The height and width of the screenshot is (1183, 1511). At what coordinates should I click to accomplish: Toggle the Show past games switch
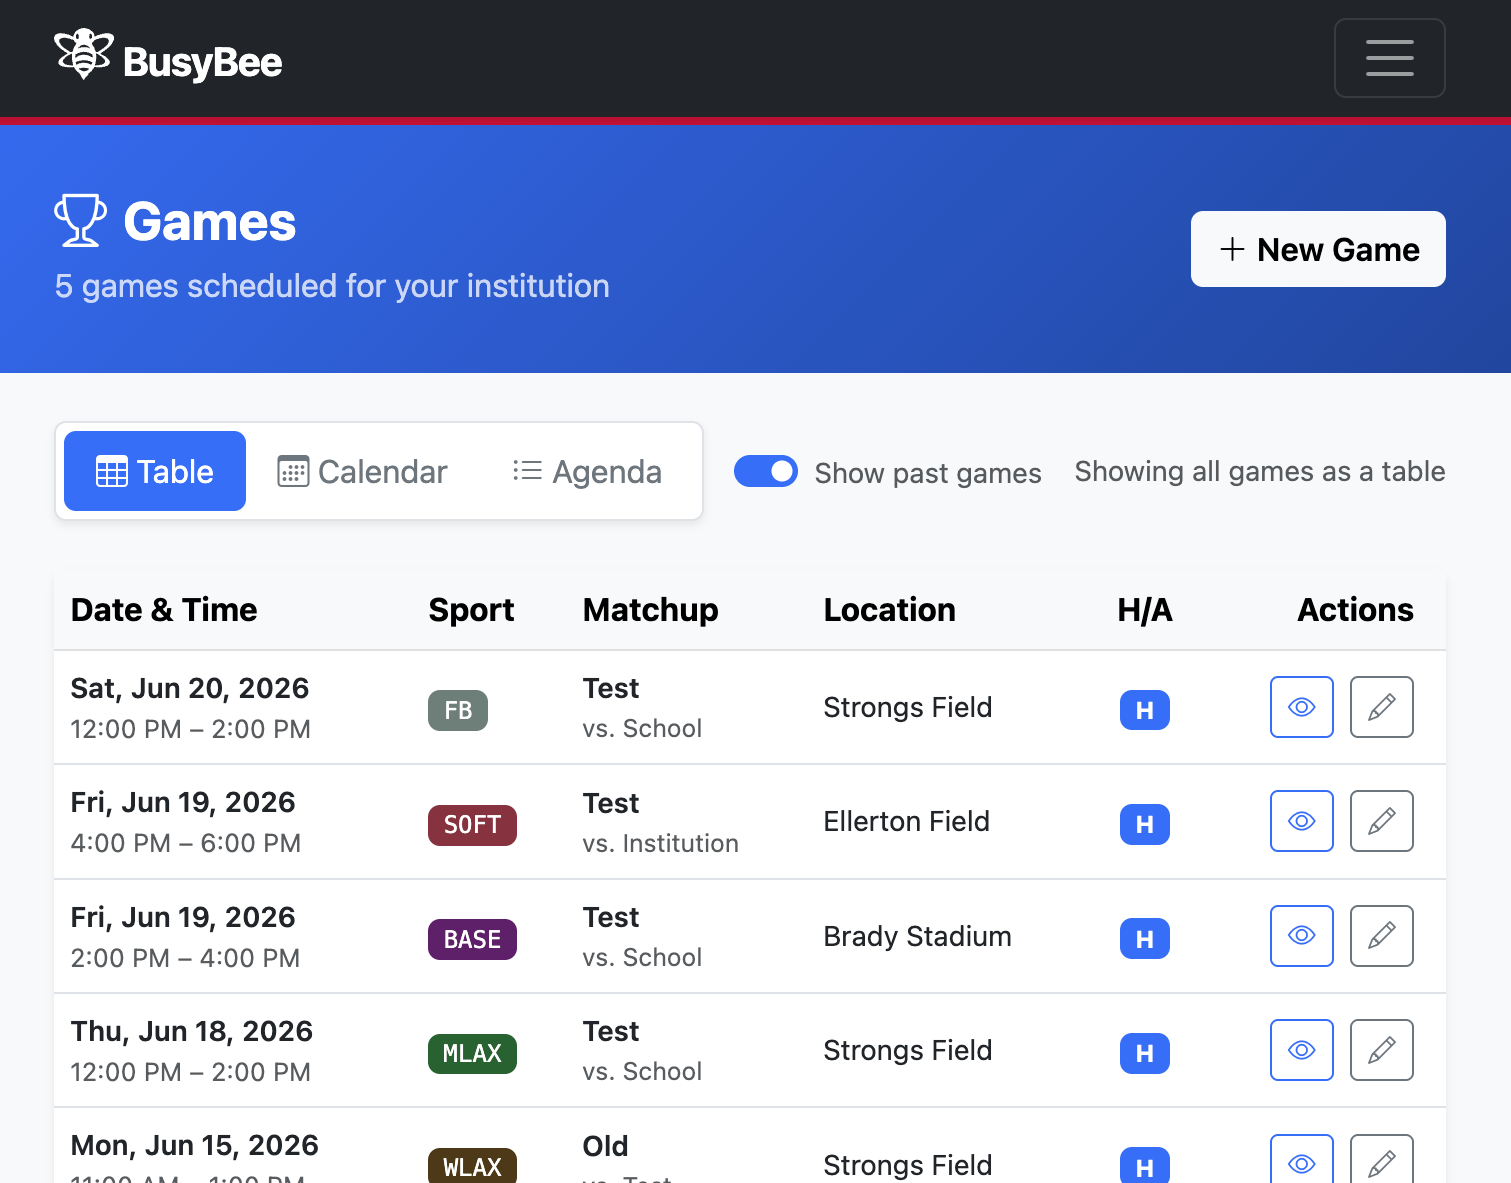click(766, 471)
